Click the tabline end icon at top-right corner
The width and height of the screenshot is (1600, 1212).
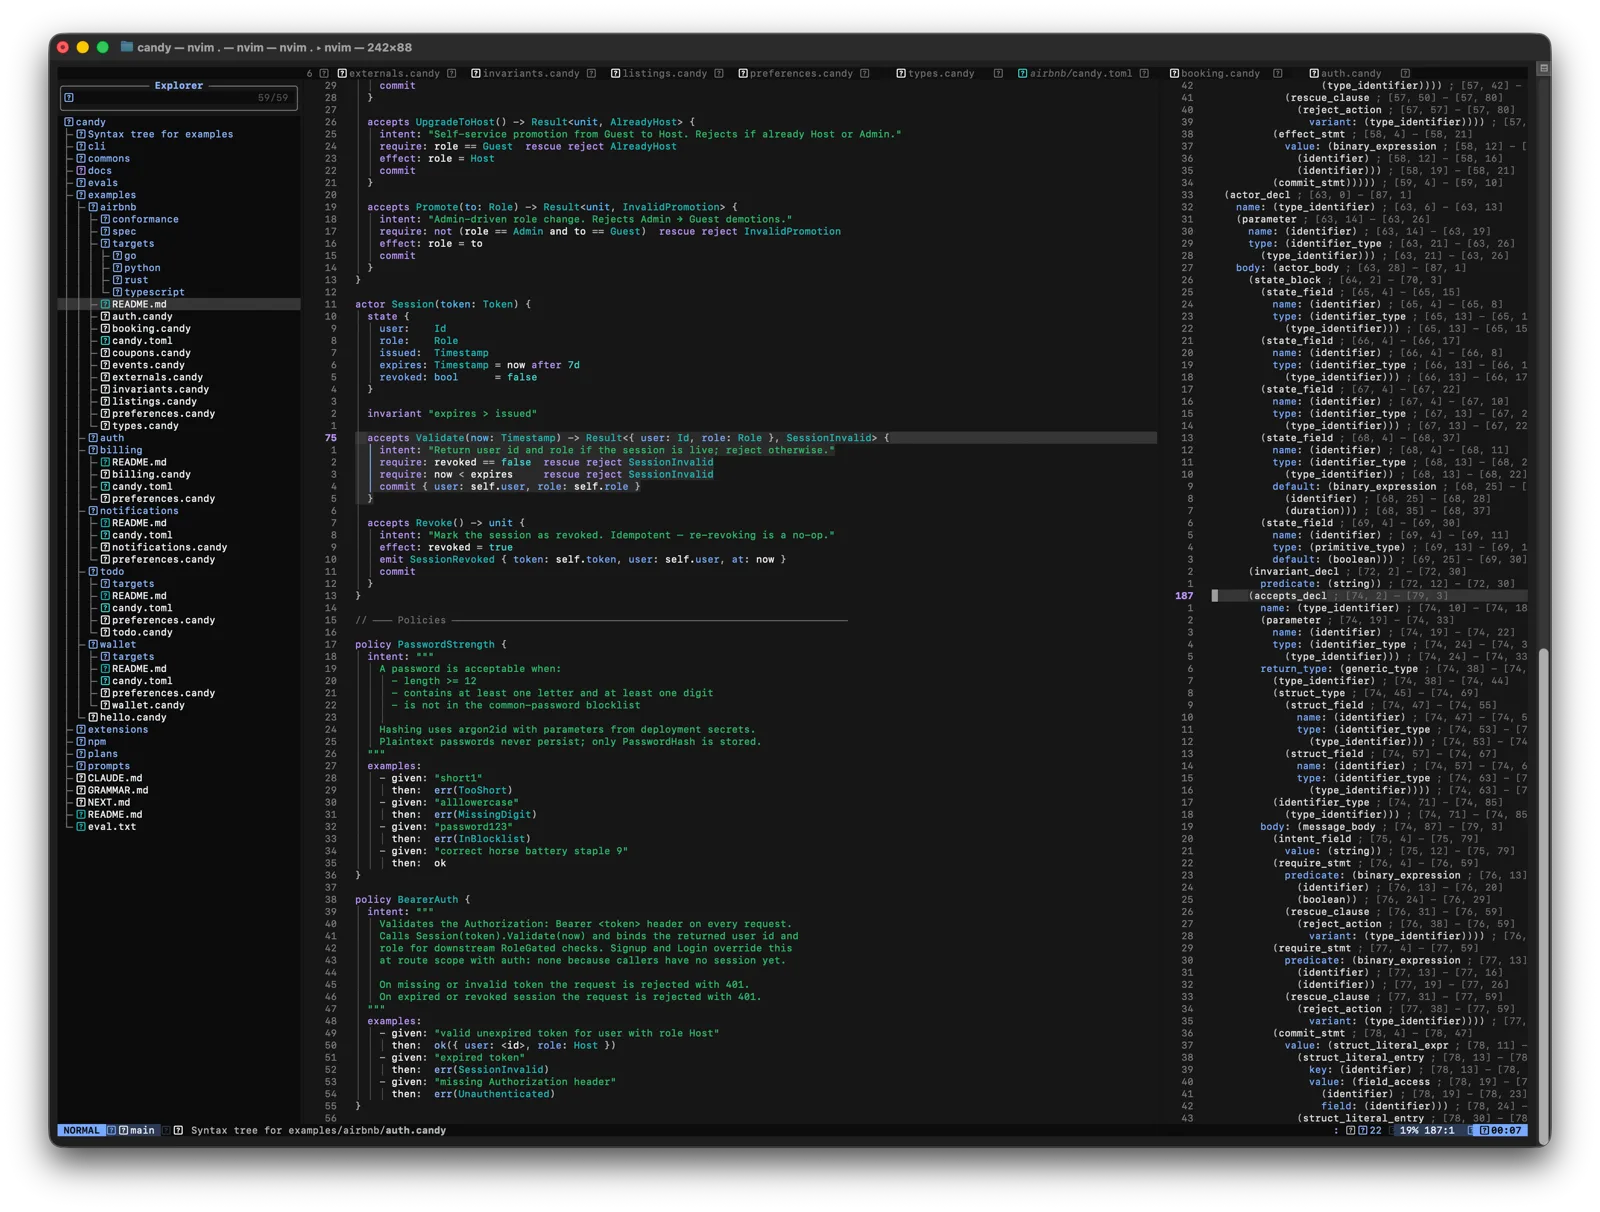point(1544,69)
